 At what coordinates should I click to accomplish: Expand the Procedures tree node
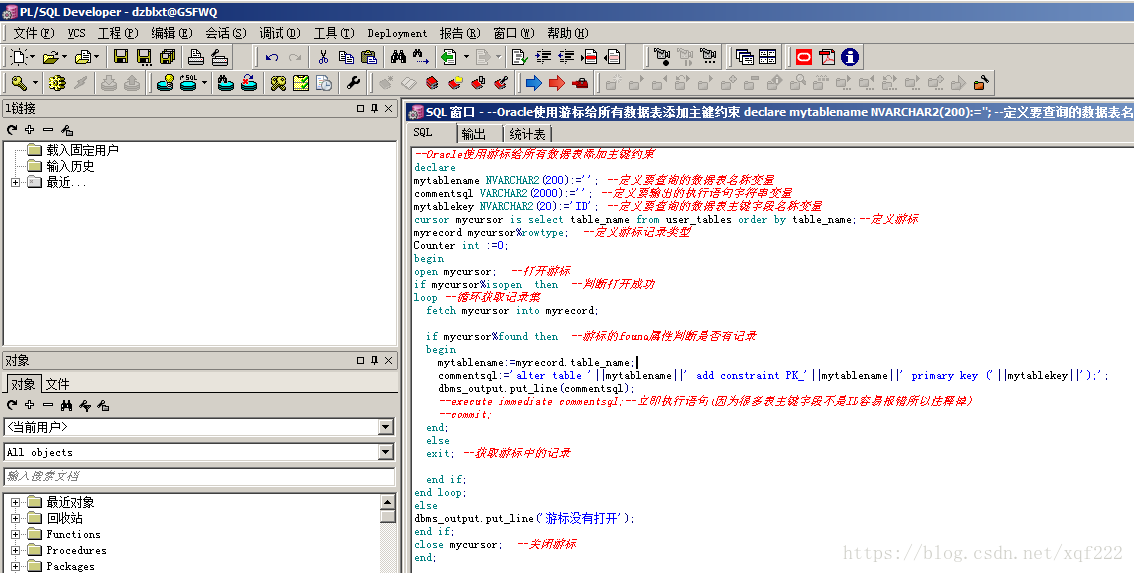click(x=15, y=550)
